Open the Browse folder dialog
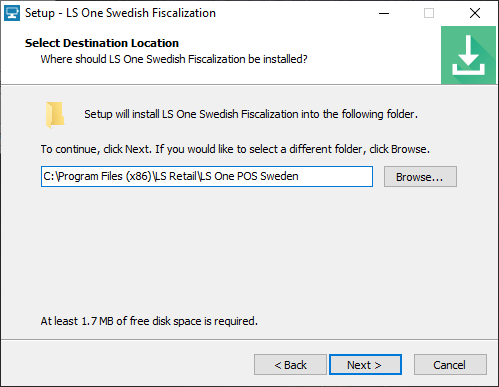The image size is (499, 387). 420,177
